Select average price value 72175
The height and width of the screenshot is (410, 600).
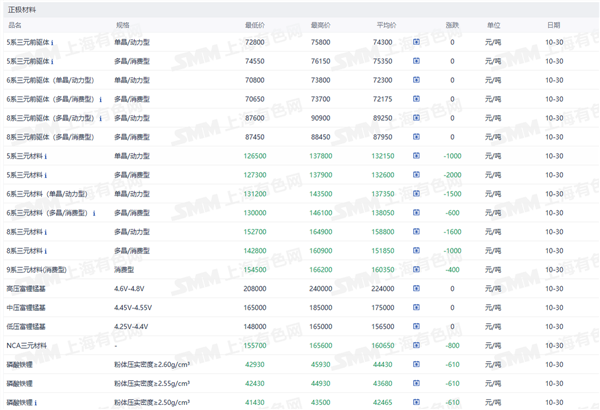(x=383, y=99)
